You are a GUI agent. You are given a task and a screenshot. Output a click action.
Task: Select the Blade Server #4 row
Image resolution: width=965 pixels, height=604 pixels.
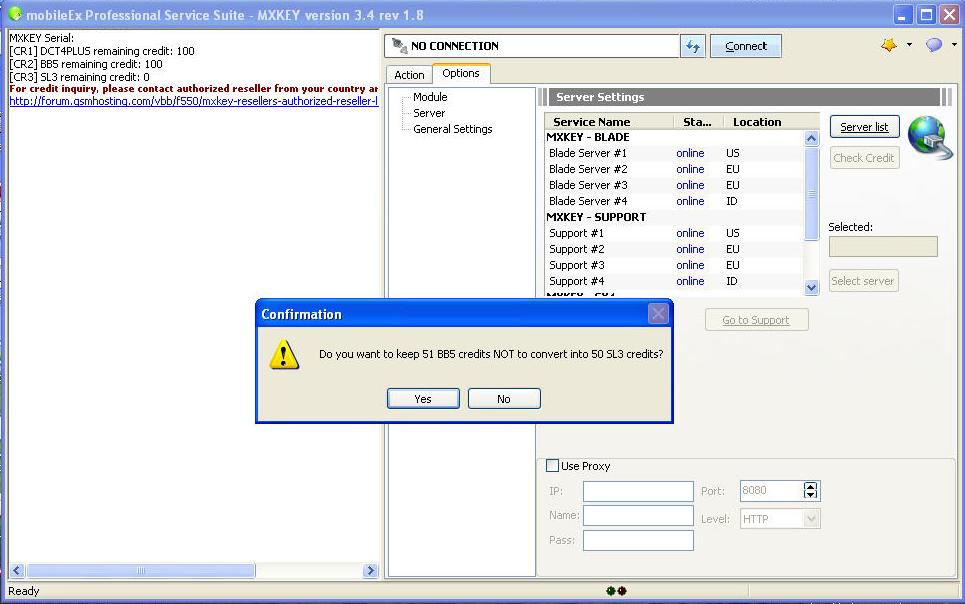point(674,201)
